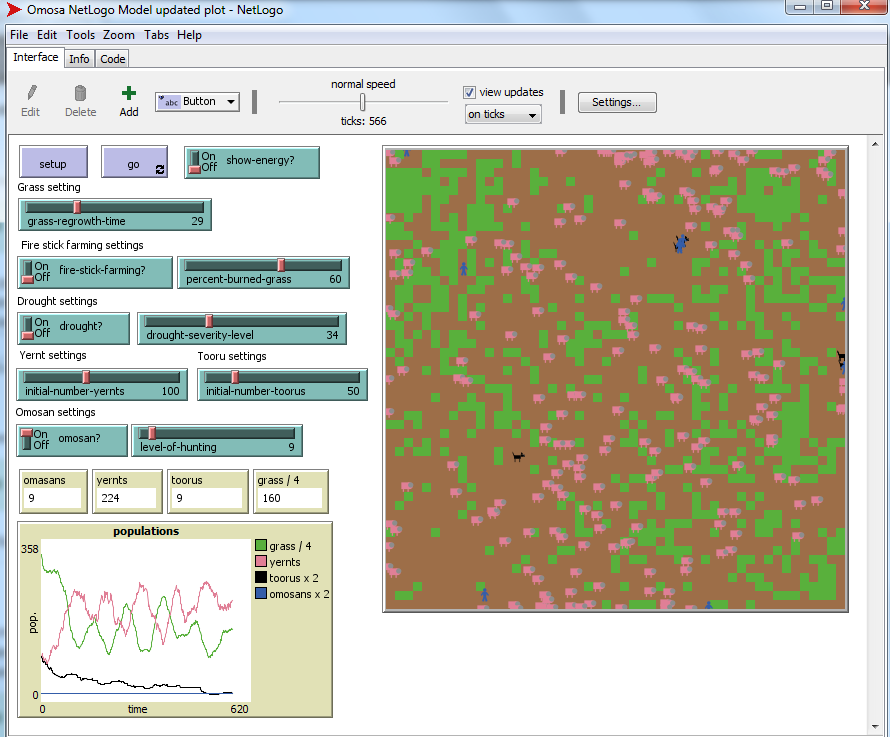Click the toorus monitor value
This screenshot has height=737, width=890.
click(x=207, y=498)
